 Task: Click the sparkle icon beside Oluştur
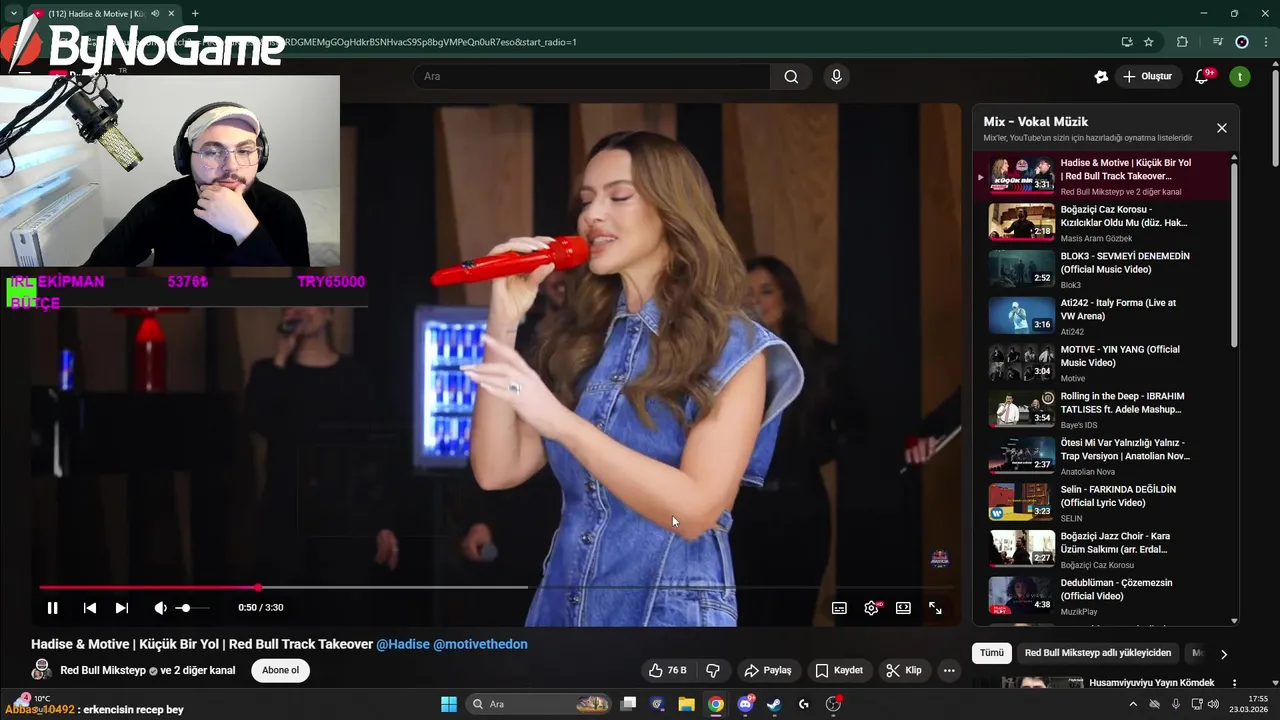(x=1101, y=76)
